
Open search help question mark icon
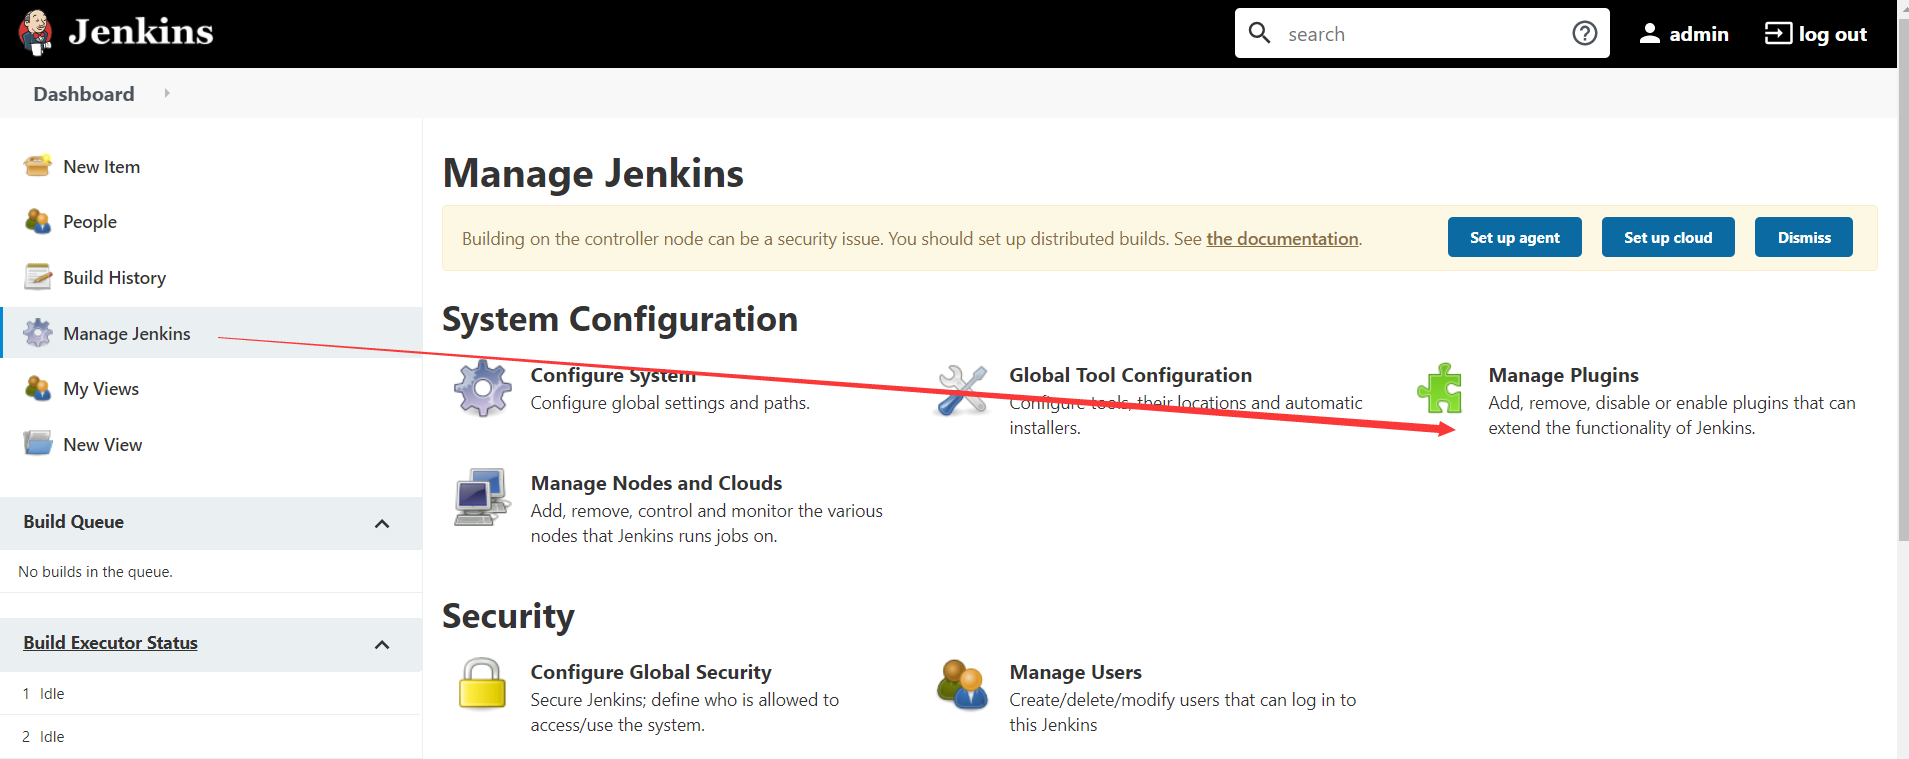pos(1584,33)
